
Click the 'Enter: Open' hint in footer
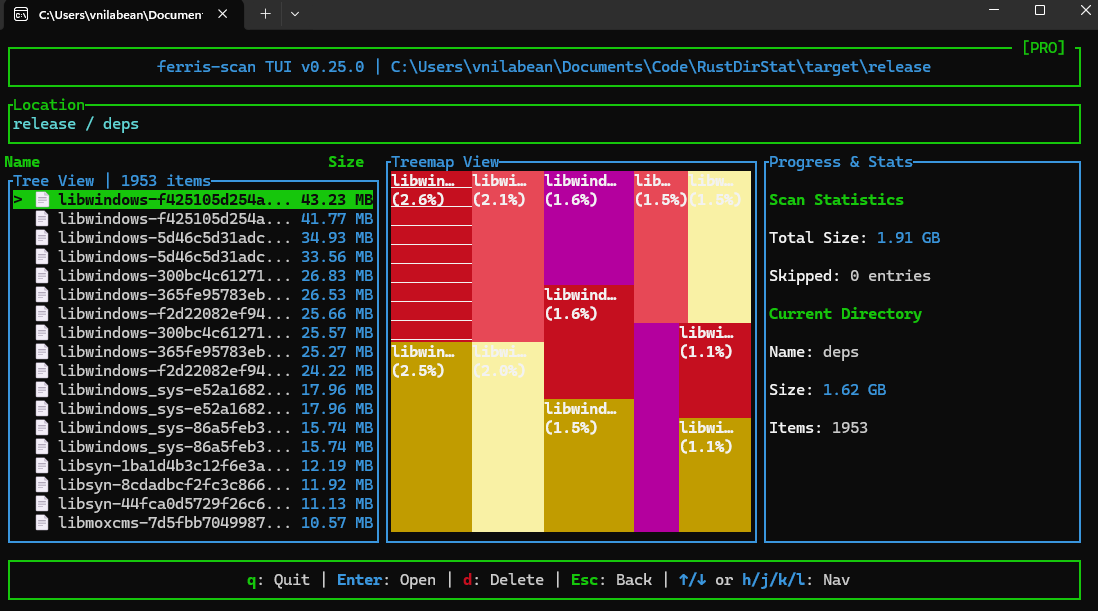386,580
